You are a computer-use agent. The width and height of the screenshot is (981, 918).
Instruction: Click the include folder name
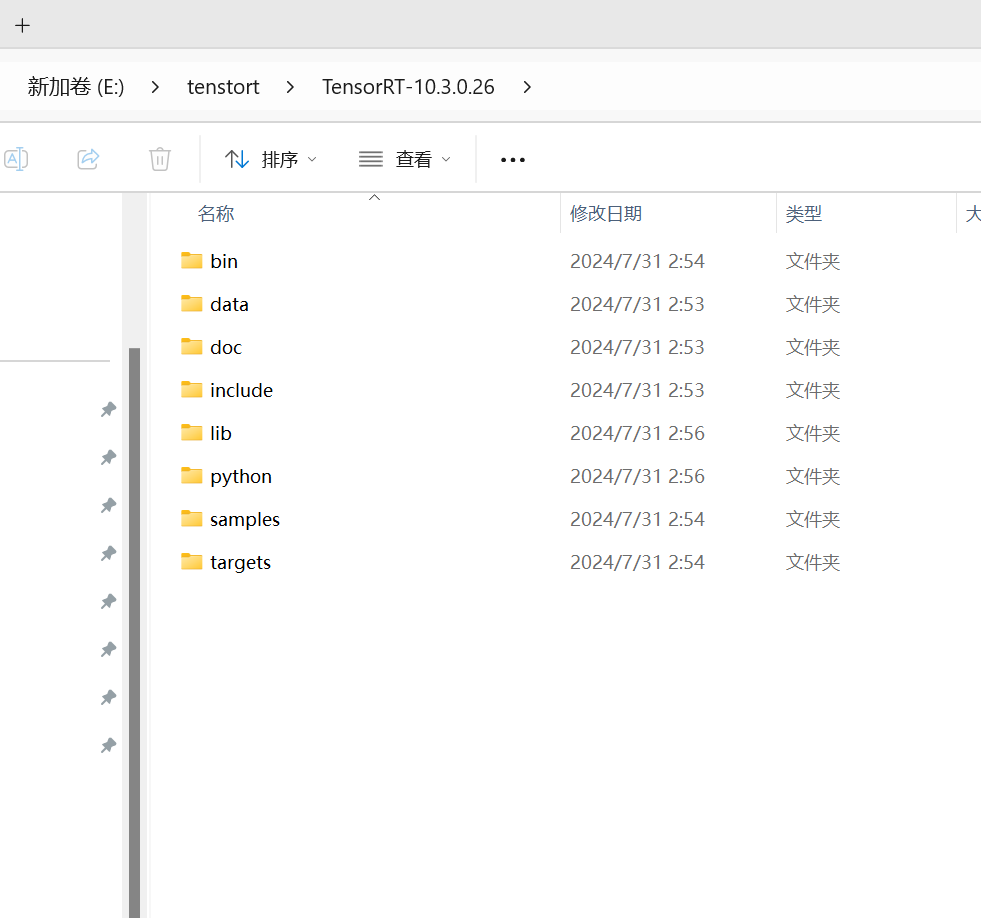tap(241, 390)
